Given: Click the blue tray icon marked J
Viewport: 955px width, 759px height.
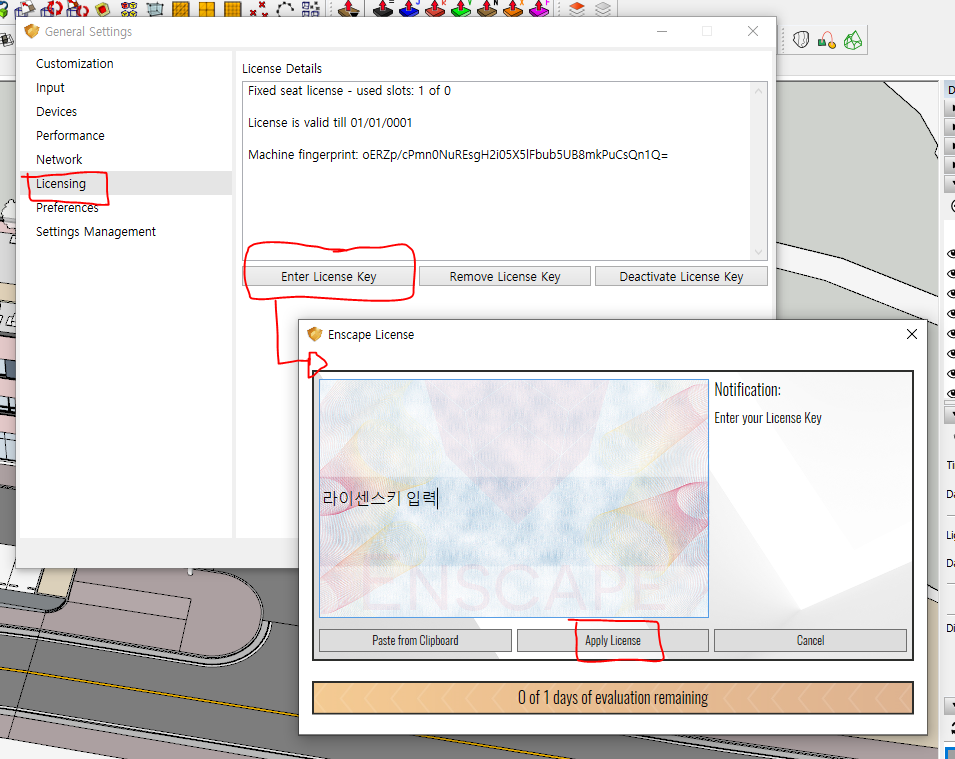Looking at the screenshot, I should pyautogui.click(x=409, y=9).
